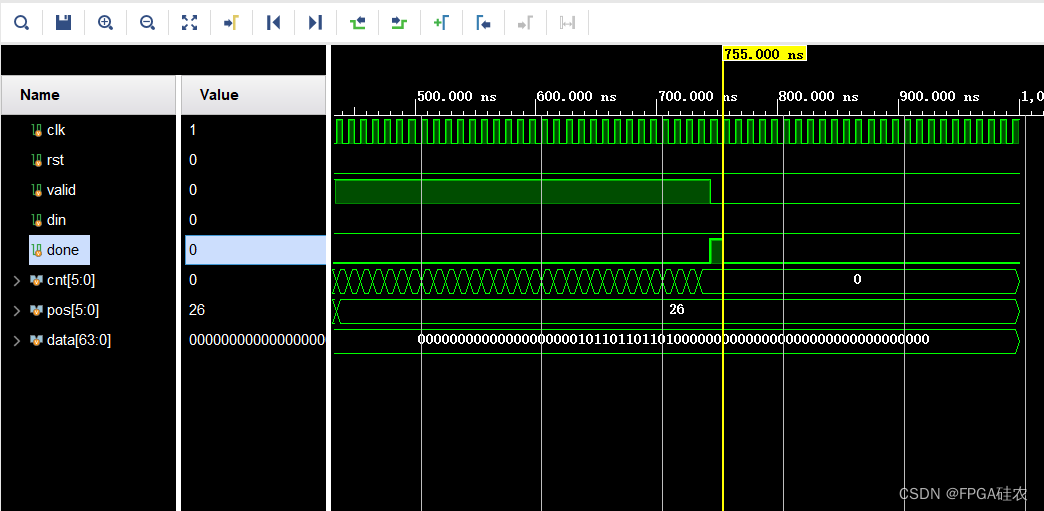Open the Search tool in waveform toolbar
Viewport: 1044px width, 511px height.
21,23
